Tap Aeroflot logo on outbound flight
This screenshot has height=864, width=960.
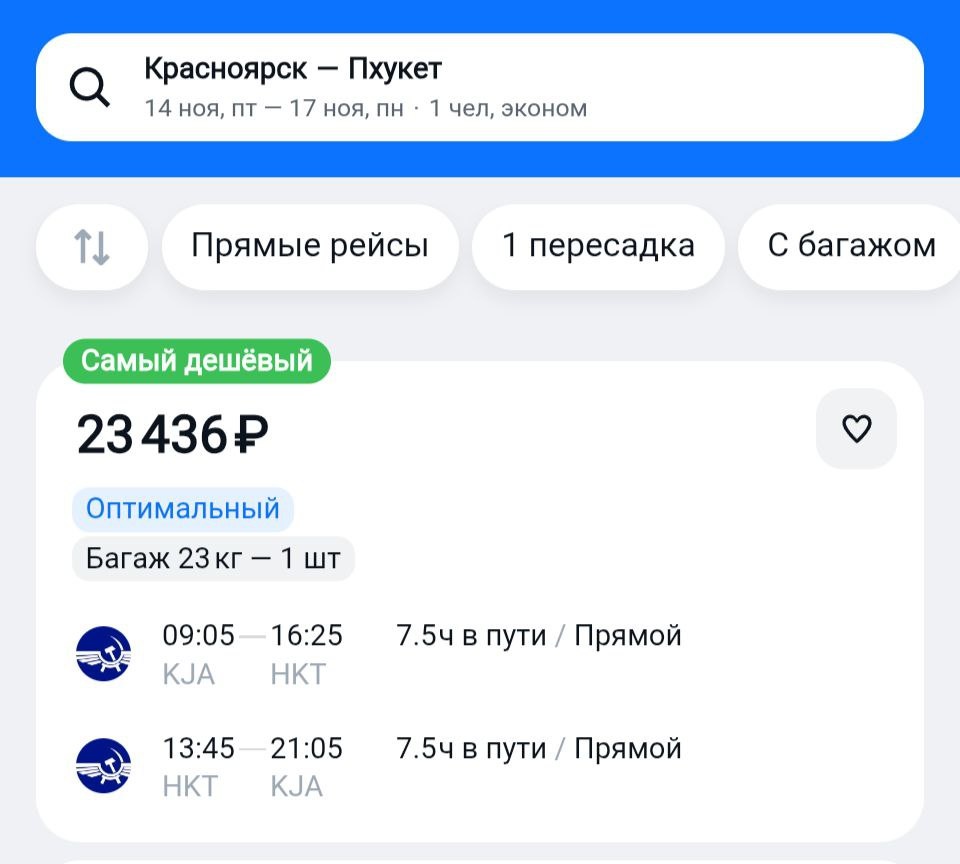[103, 654]
